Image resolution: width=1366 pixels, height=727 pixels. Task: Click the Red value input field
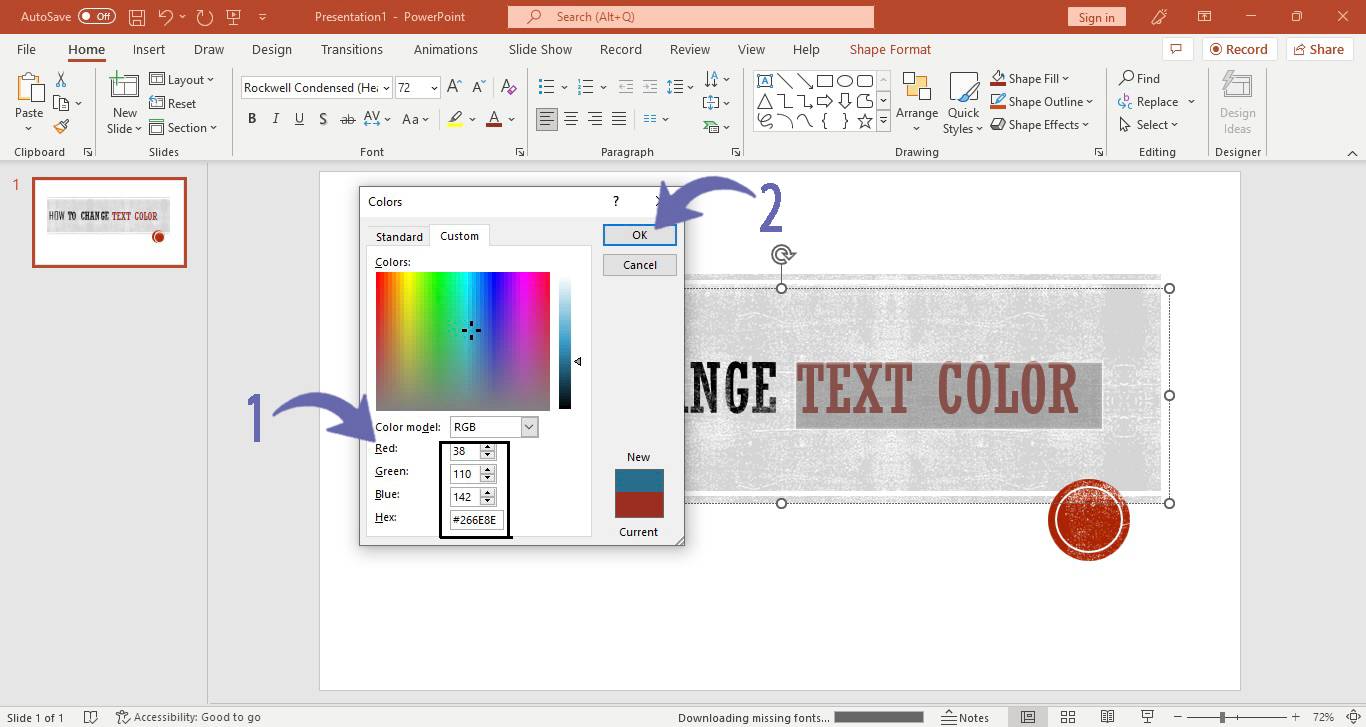click(x=466, y=451)
